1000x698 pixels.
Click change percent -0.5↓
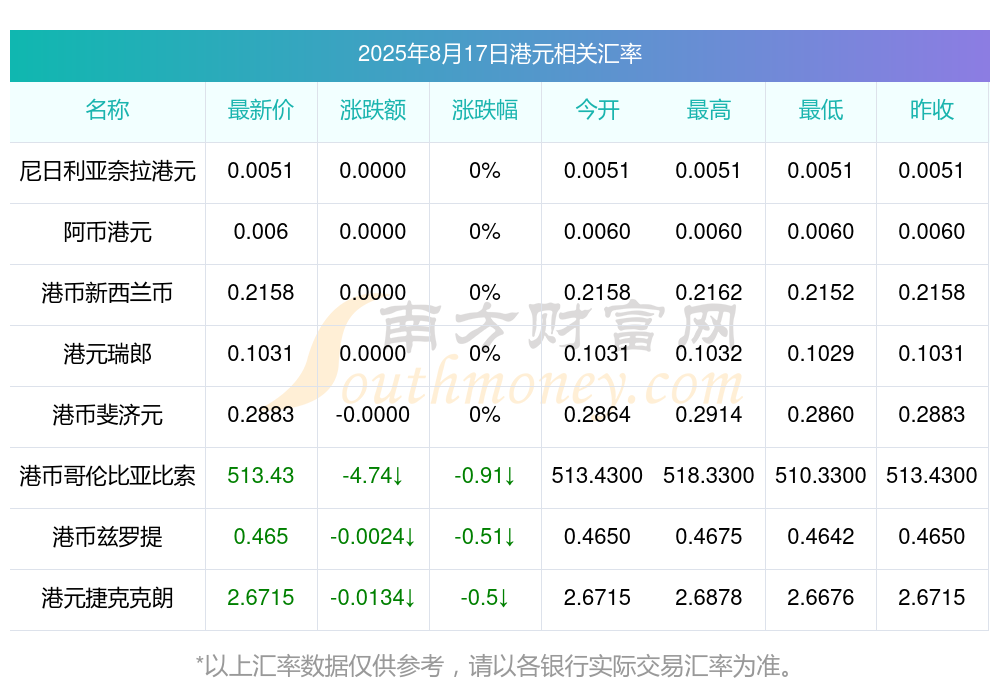pyautogui.click(x=485, y=598)
